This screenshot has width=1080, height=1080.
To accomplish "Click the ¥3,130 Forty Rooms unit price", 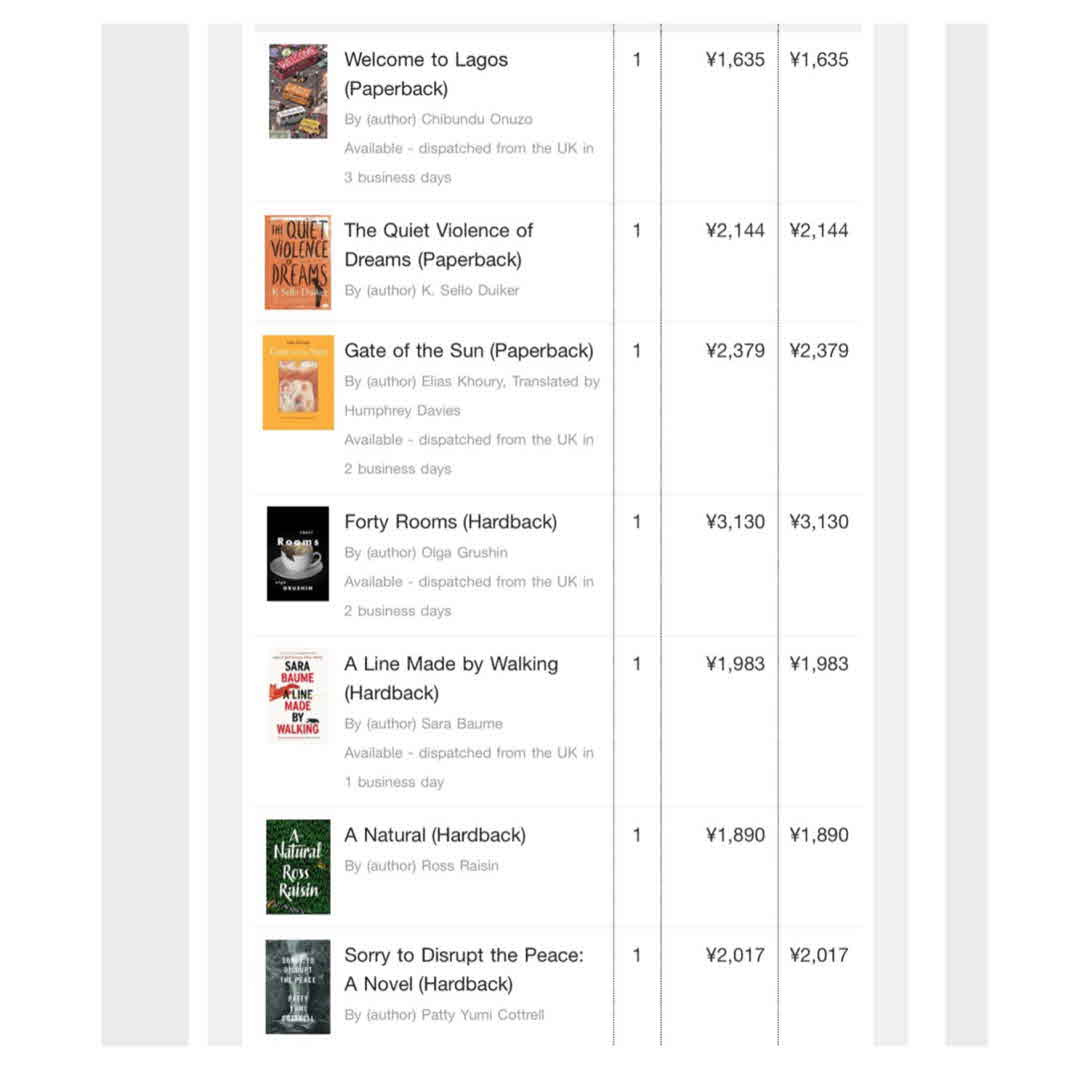I will pyautogui.click(x=735, y=522).
